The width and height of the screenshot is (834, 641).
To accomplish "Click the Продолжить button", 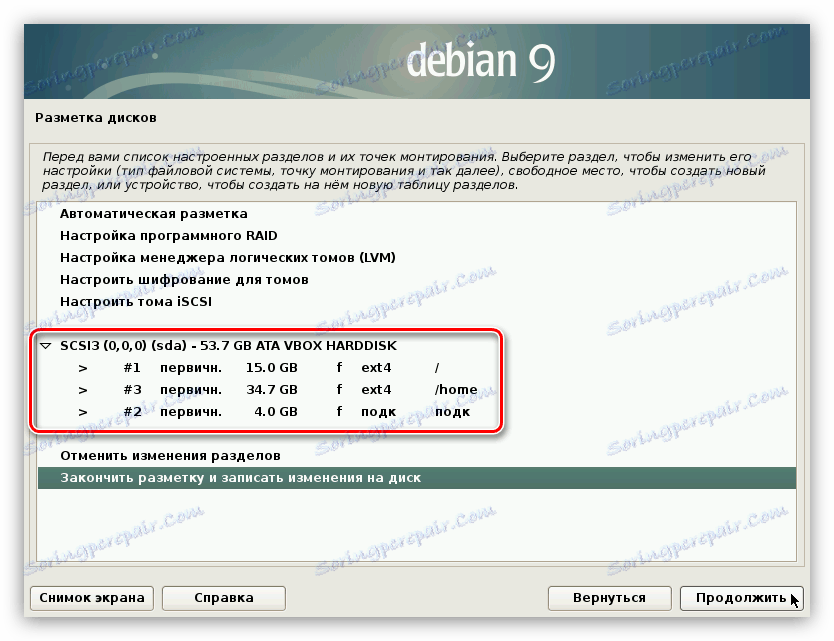I will click(741, 598).
